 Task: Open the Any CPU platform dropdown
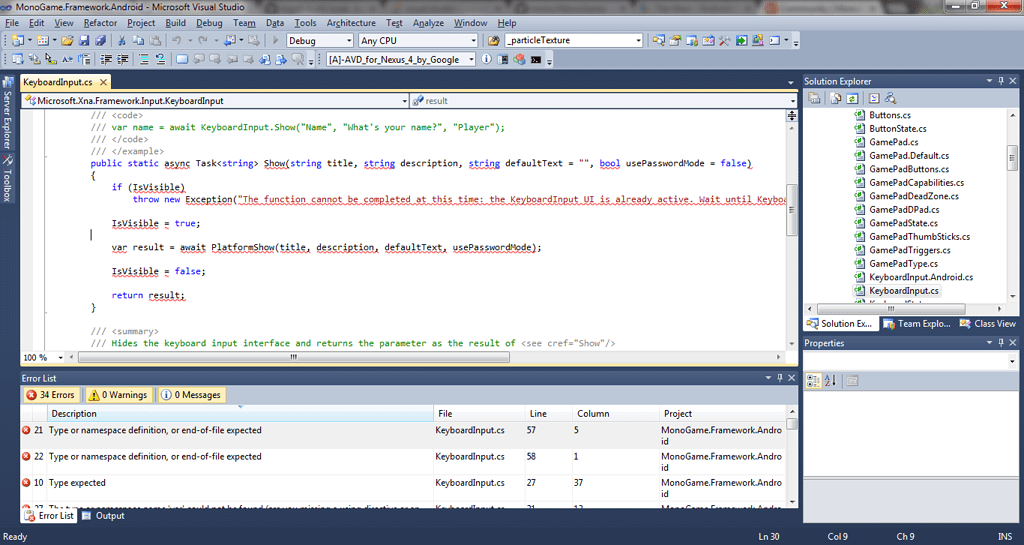coord(474,41)
